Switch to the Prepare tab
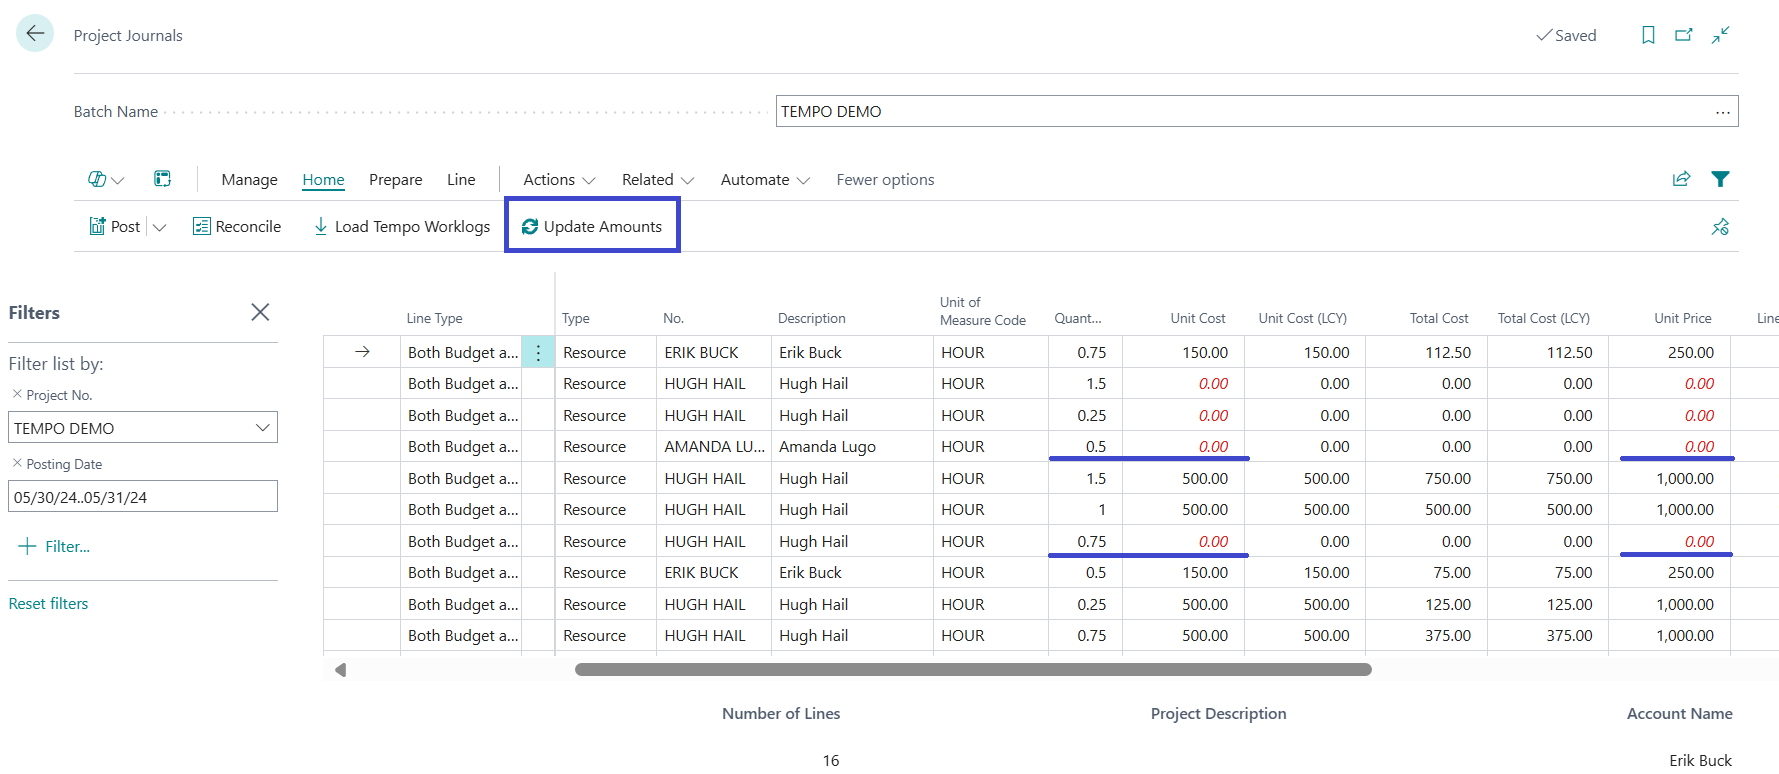 point(395,180)
